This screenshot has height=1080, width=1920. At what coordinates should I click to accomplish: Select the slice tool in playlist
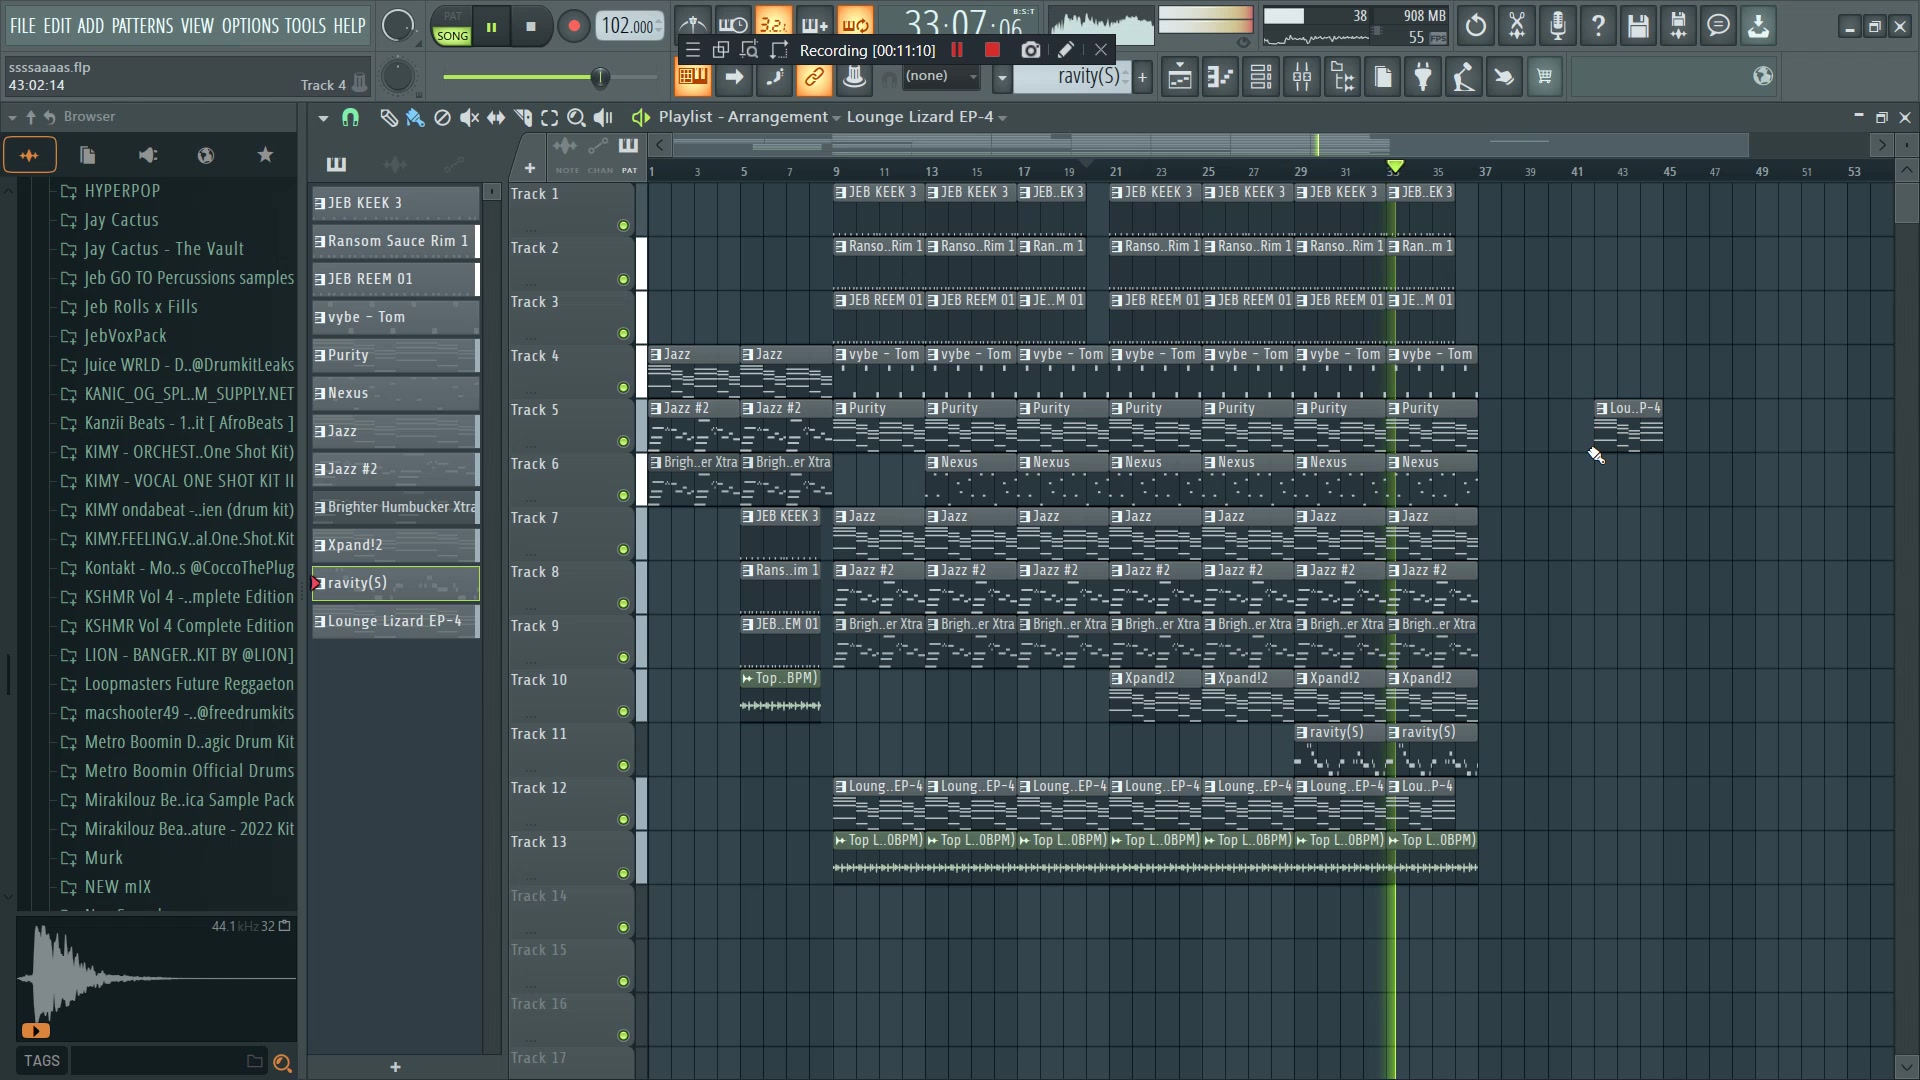pyautogui.click(x=522, y=118)
